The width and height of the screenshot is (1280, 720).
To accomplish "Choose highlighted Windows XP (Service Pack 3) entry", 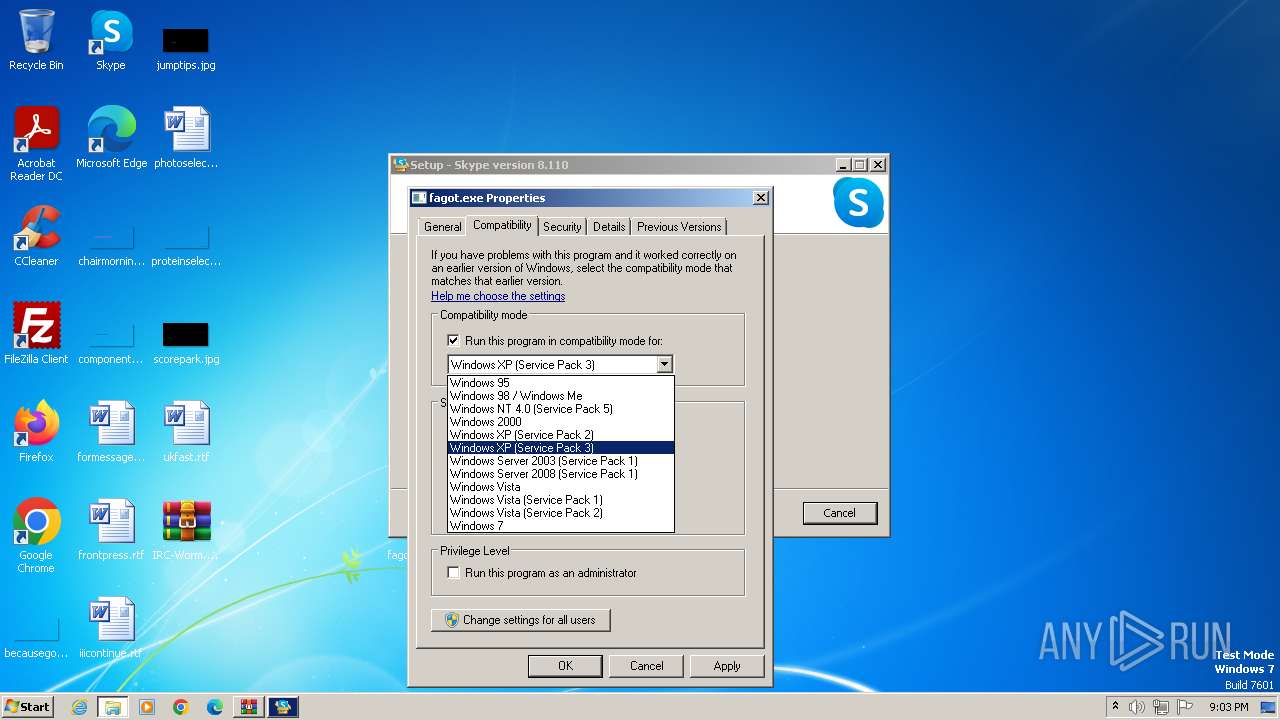I will pos(560,448).
